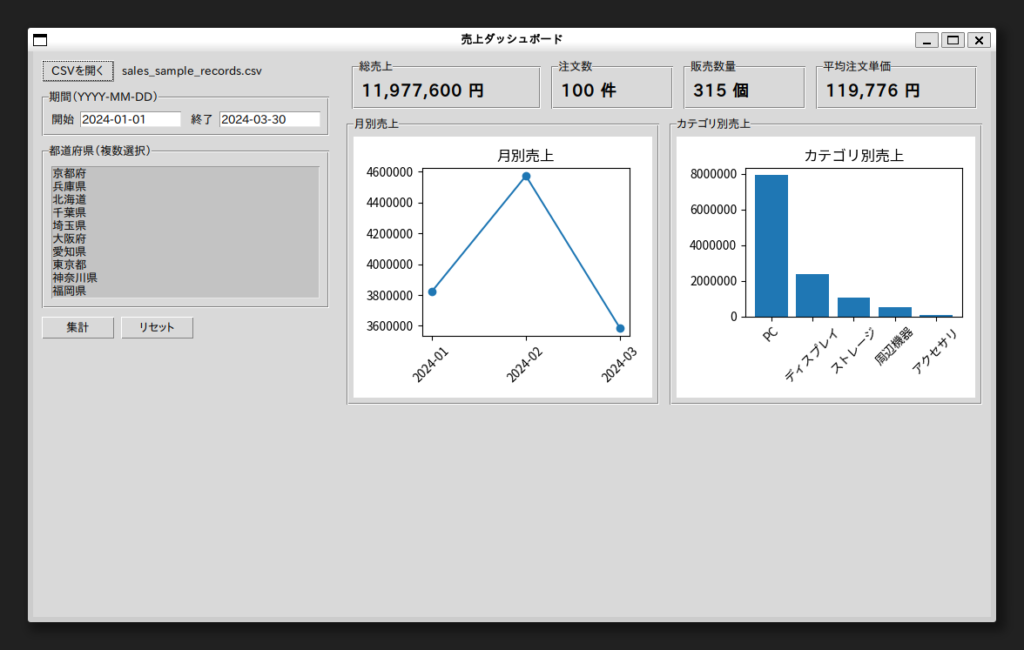Select 京都府 in the prefecture list
This screenshot has width=1024, height=650.
(70, 173)
